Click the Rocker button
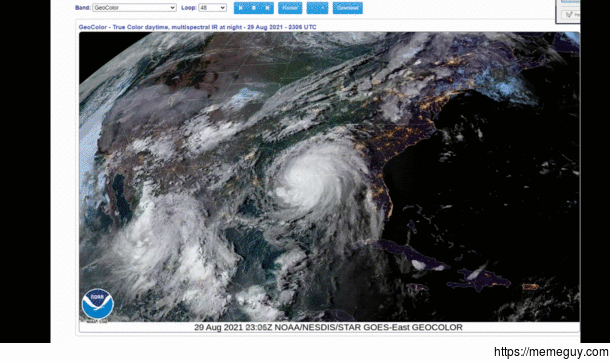Image resolution: width=610 pixels, height=361 pixels. click(290, 8)
